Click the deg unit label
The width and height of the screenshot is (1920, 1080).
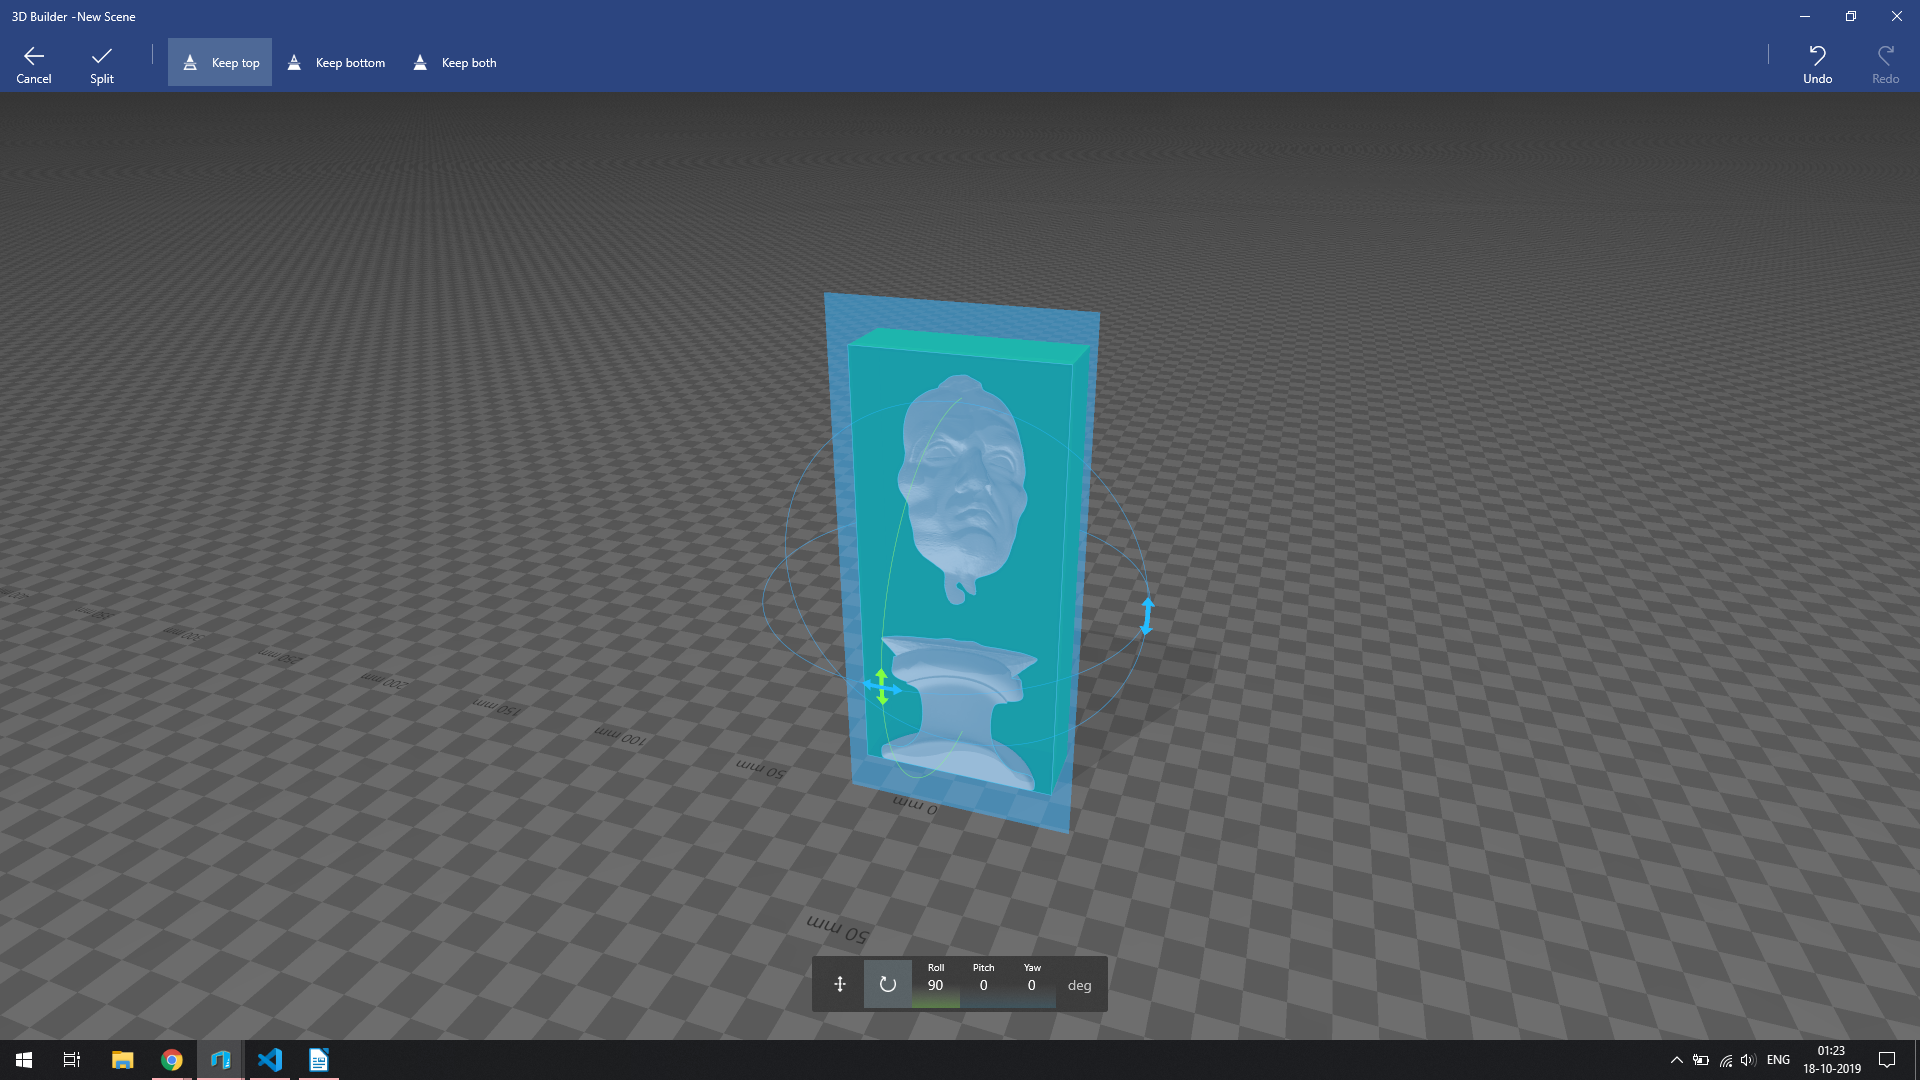click(1079, 985)
